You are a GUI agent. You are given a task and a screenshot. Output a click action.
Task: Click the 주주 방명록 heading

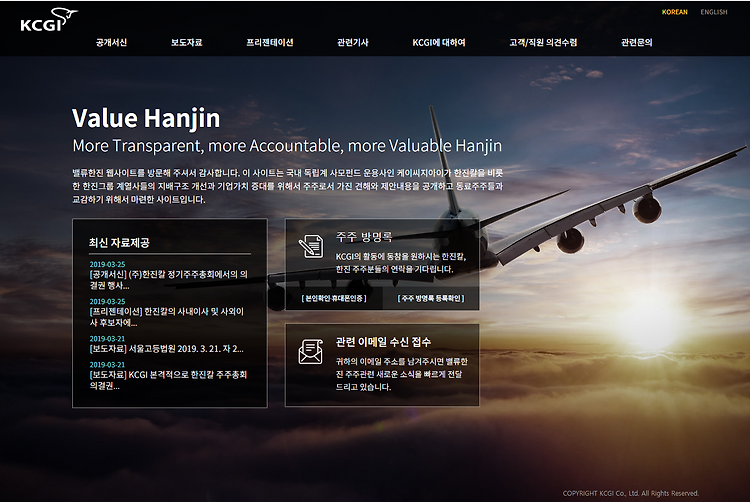tap(364, 237)
